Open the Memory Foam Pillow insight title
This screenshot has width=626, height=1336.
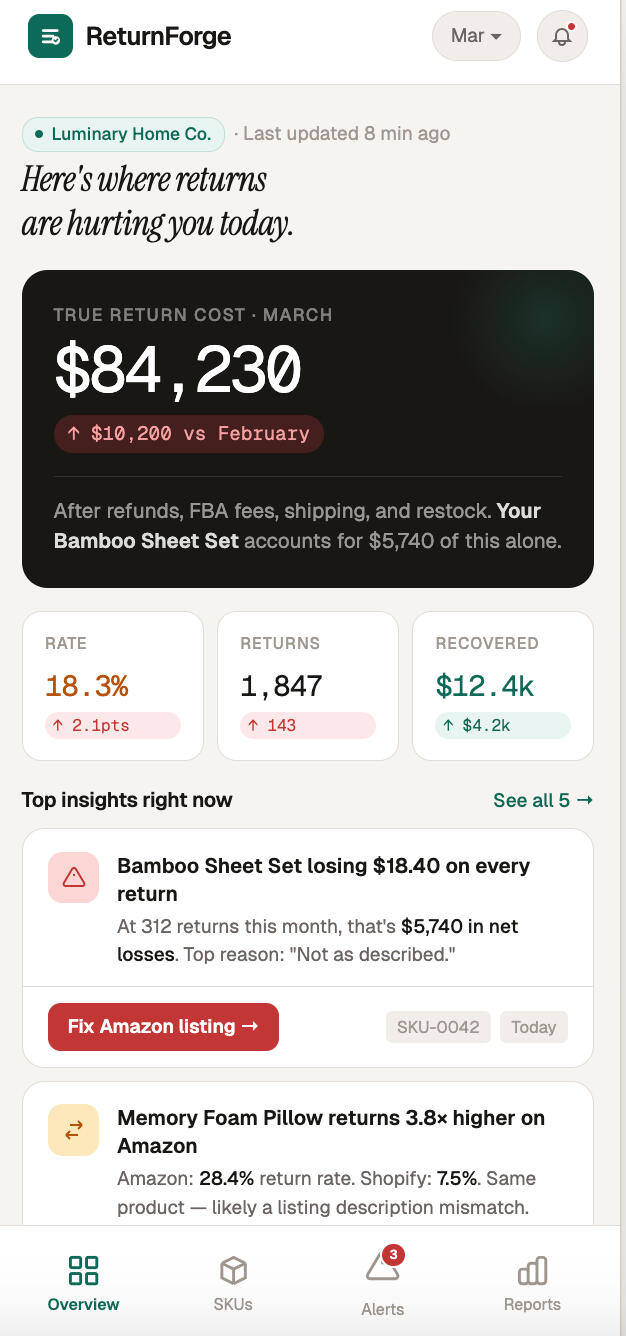pos(330,1132)
